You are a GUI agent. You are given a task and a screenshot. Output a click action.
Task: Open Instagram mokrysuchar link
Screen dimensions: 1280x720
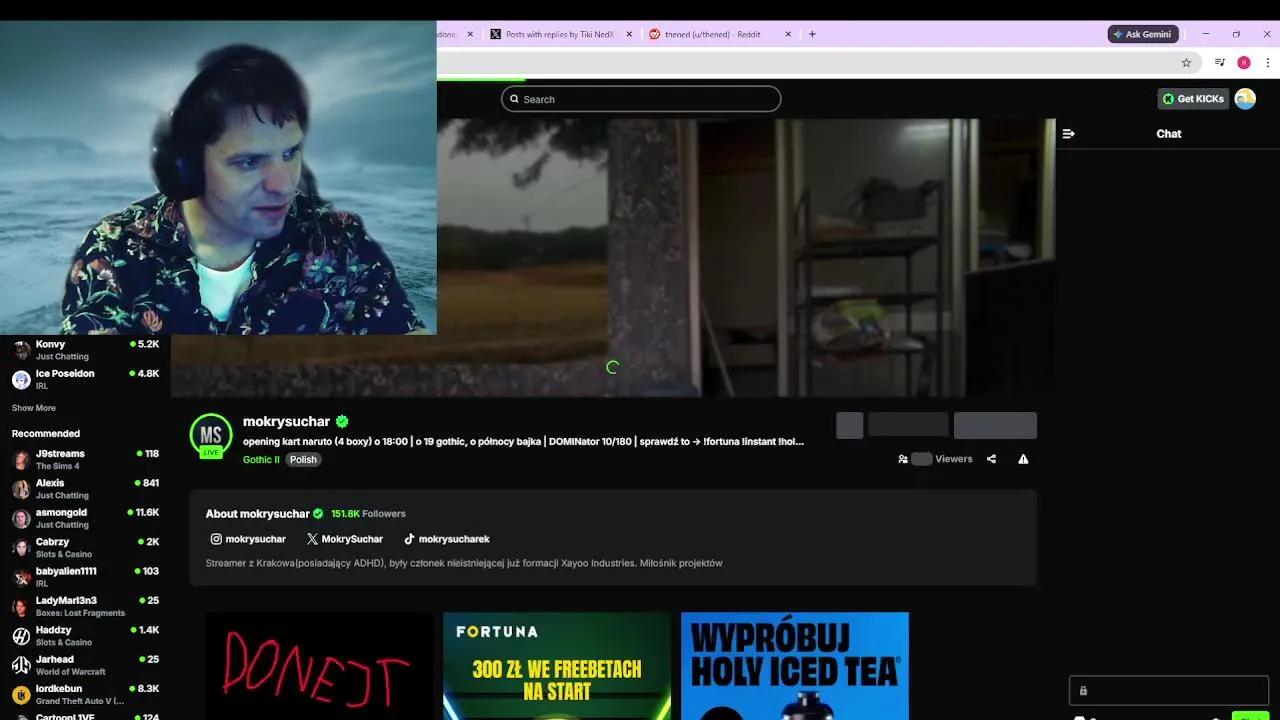tap(248, 539)
